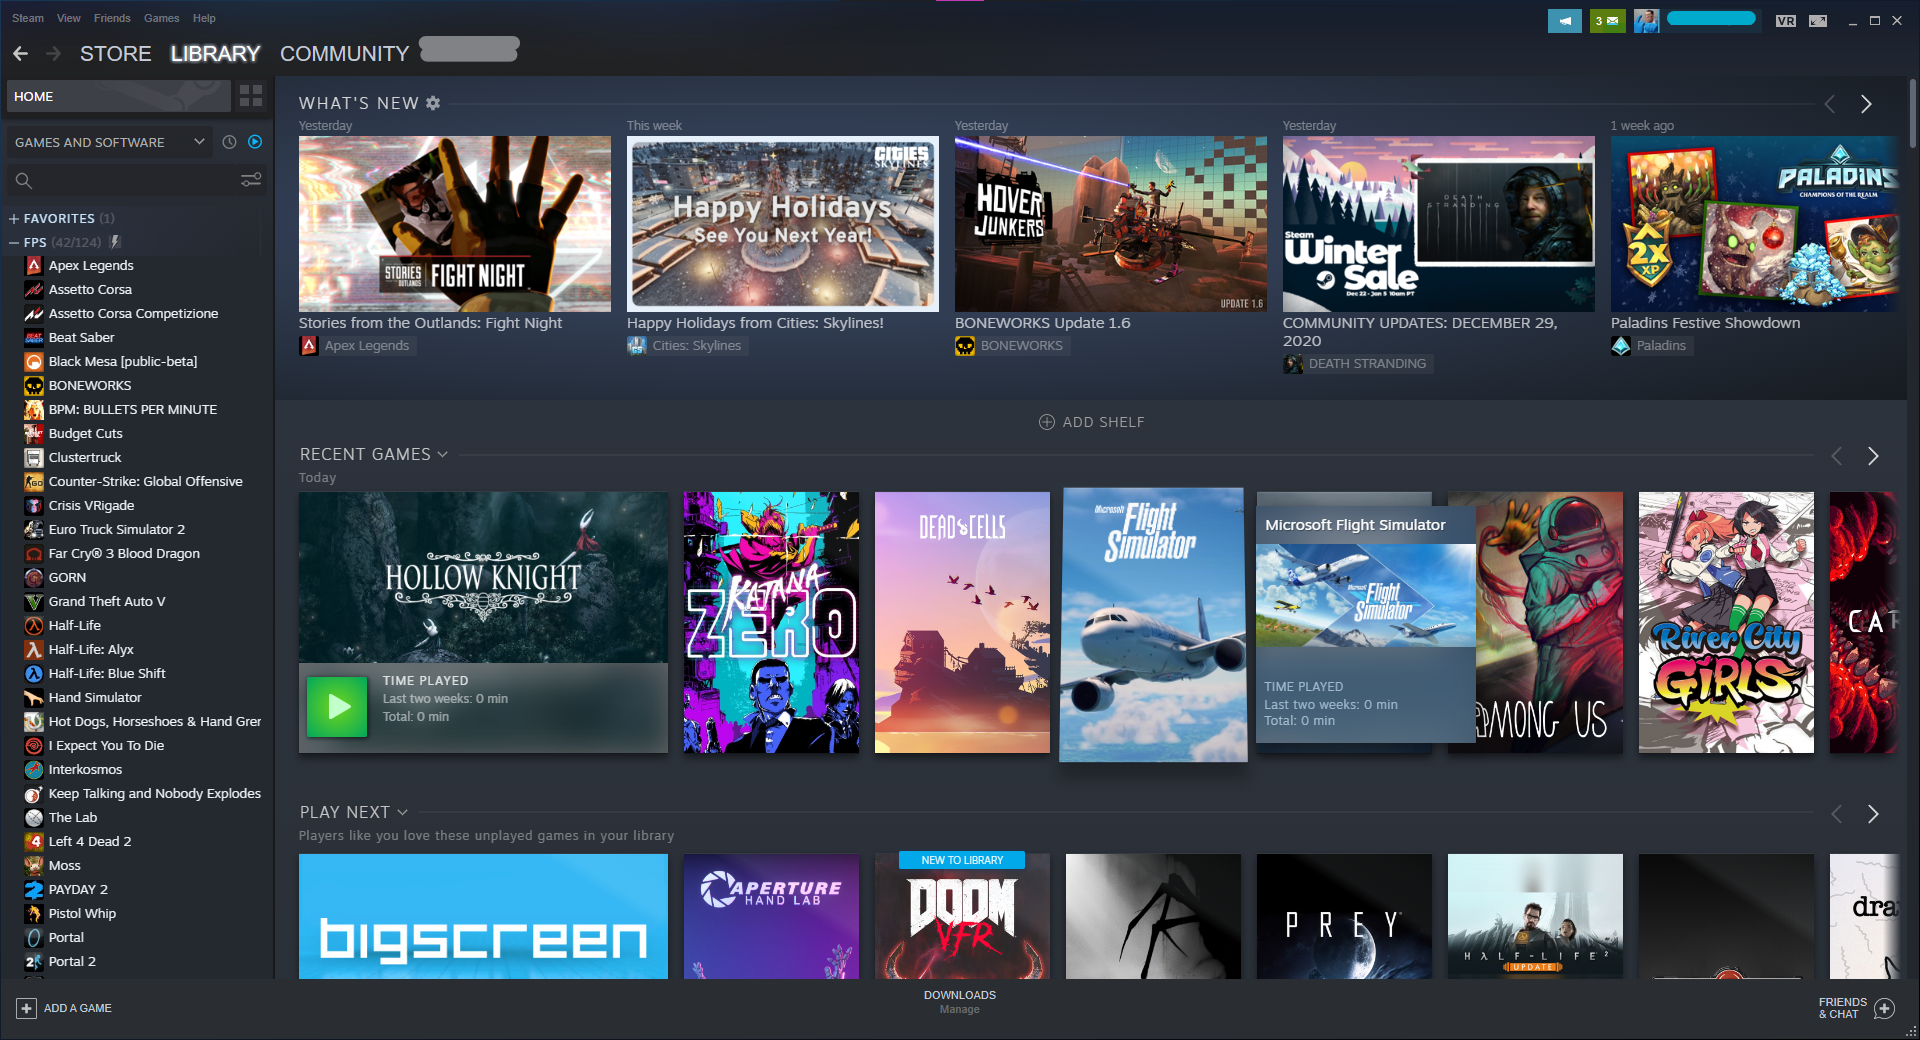Select Apex Legends in the game list
The height and width of the screenshot is (1040, 1920).
pos(91,265)
